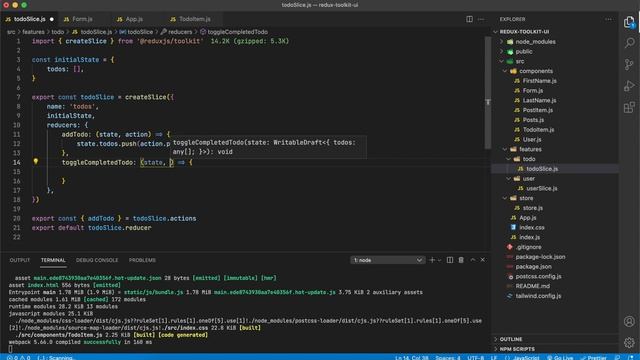Maximize the panel with the up chevron
Screen dimensions: 640x360
point(473,260)
